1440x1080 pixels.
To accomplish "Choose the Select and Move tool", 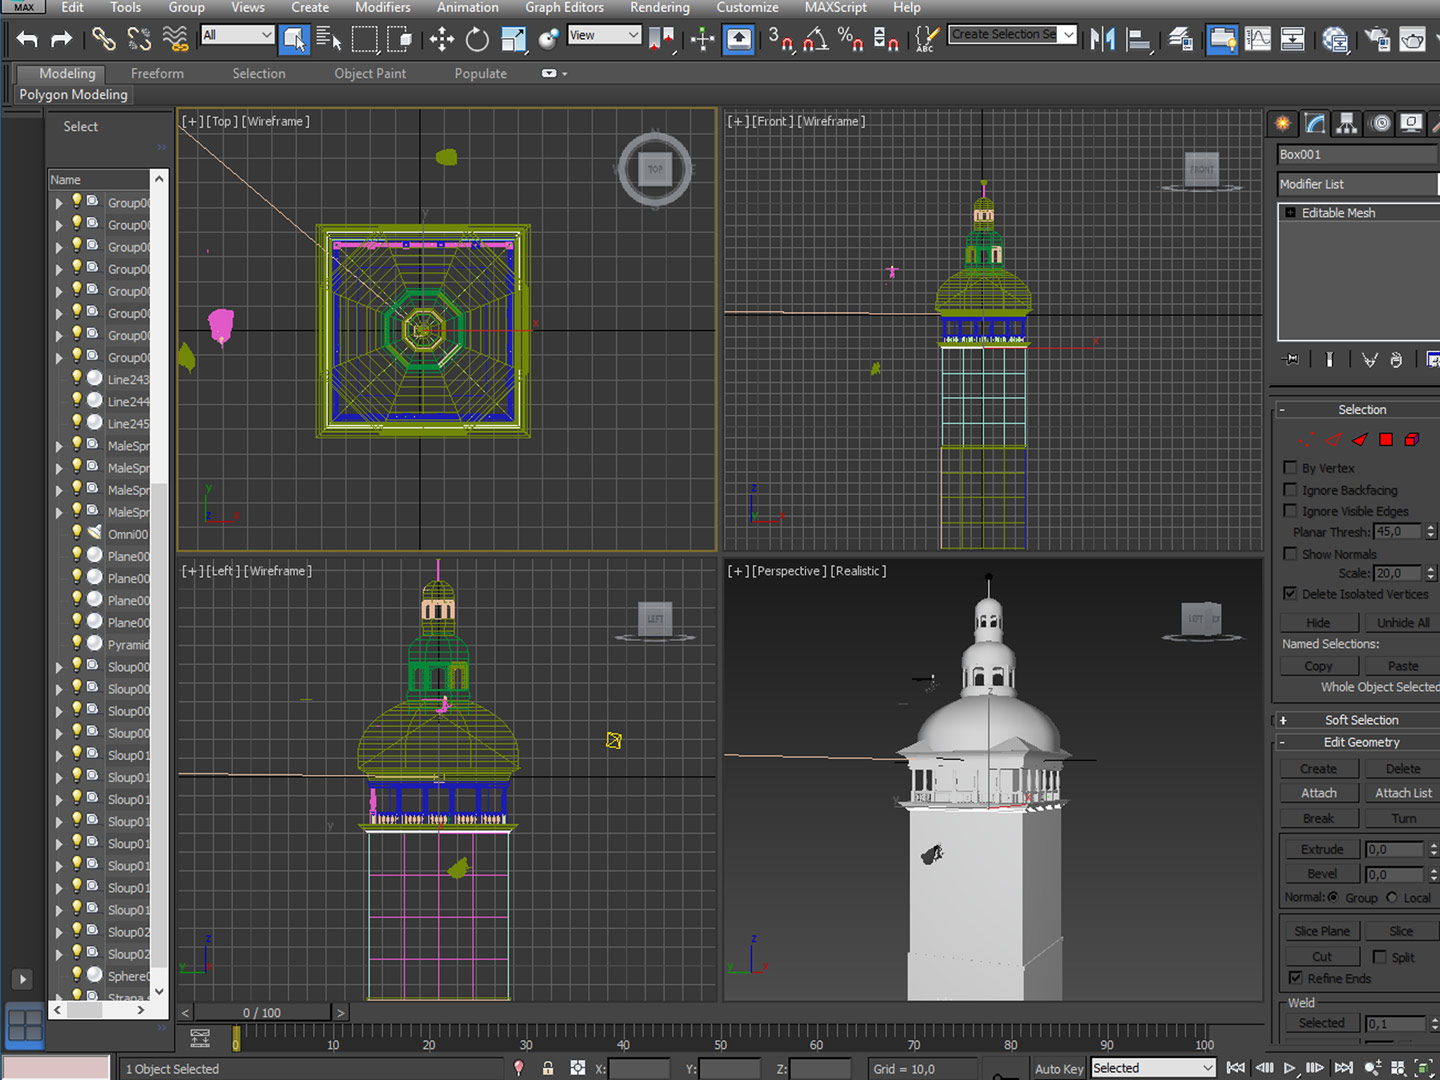I will tap(441, 39).
